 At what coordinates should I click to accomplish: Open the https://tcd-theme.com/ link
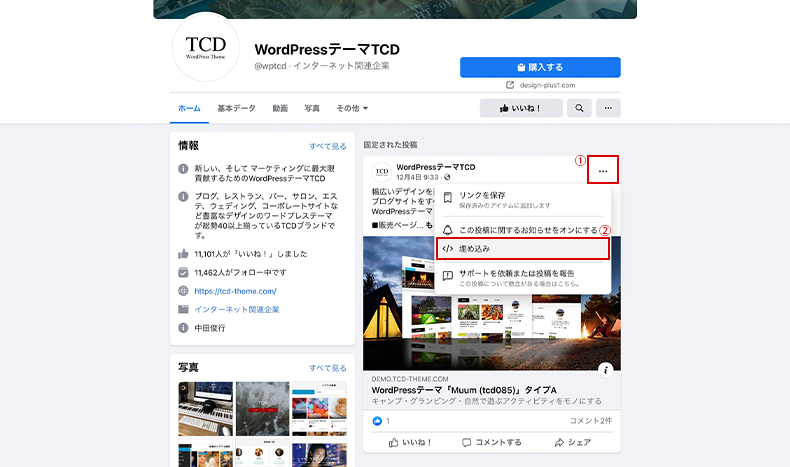(235, 291)
